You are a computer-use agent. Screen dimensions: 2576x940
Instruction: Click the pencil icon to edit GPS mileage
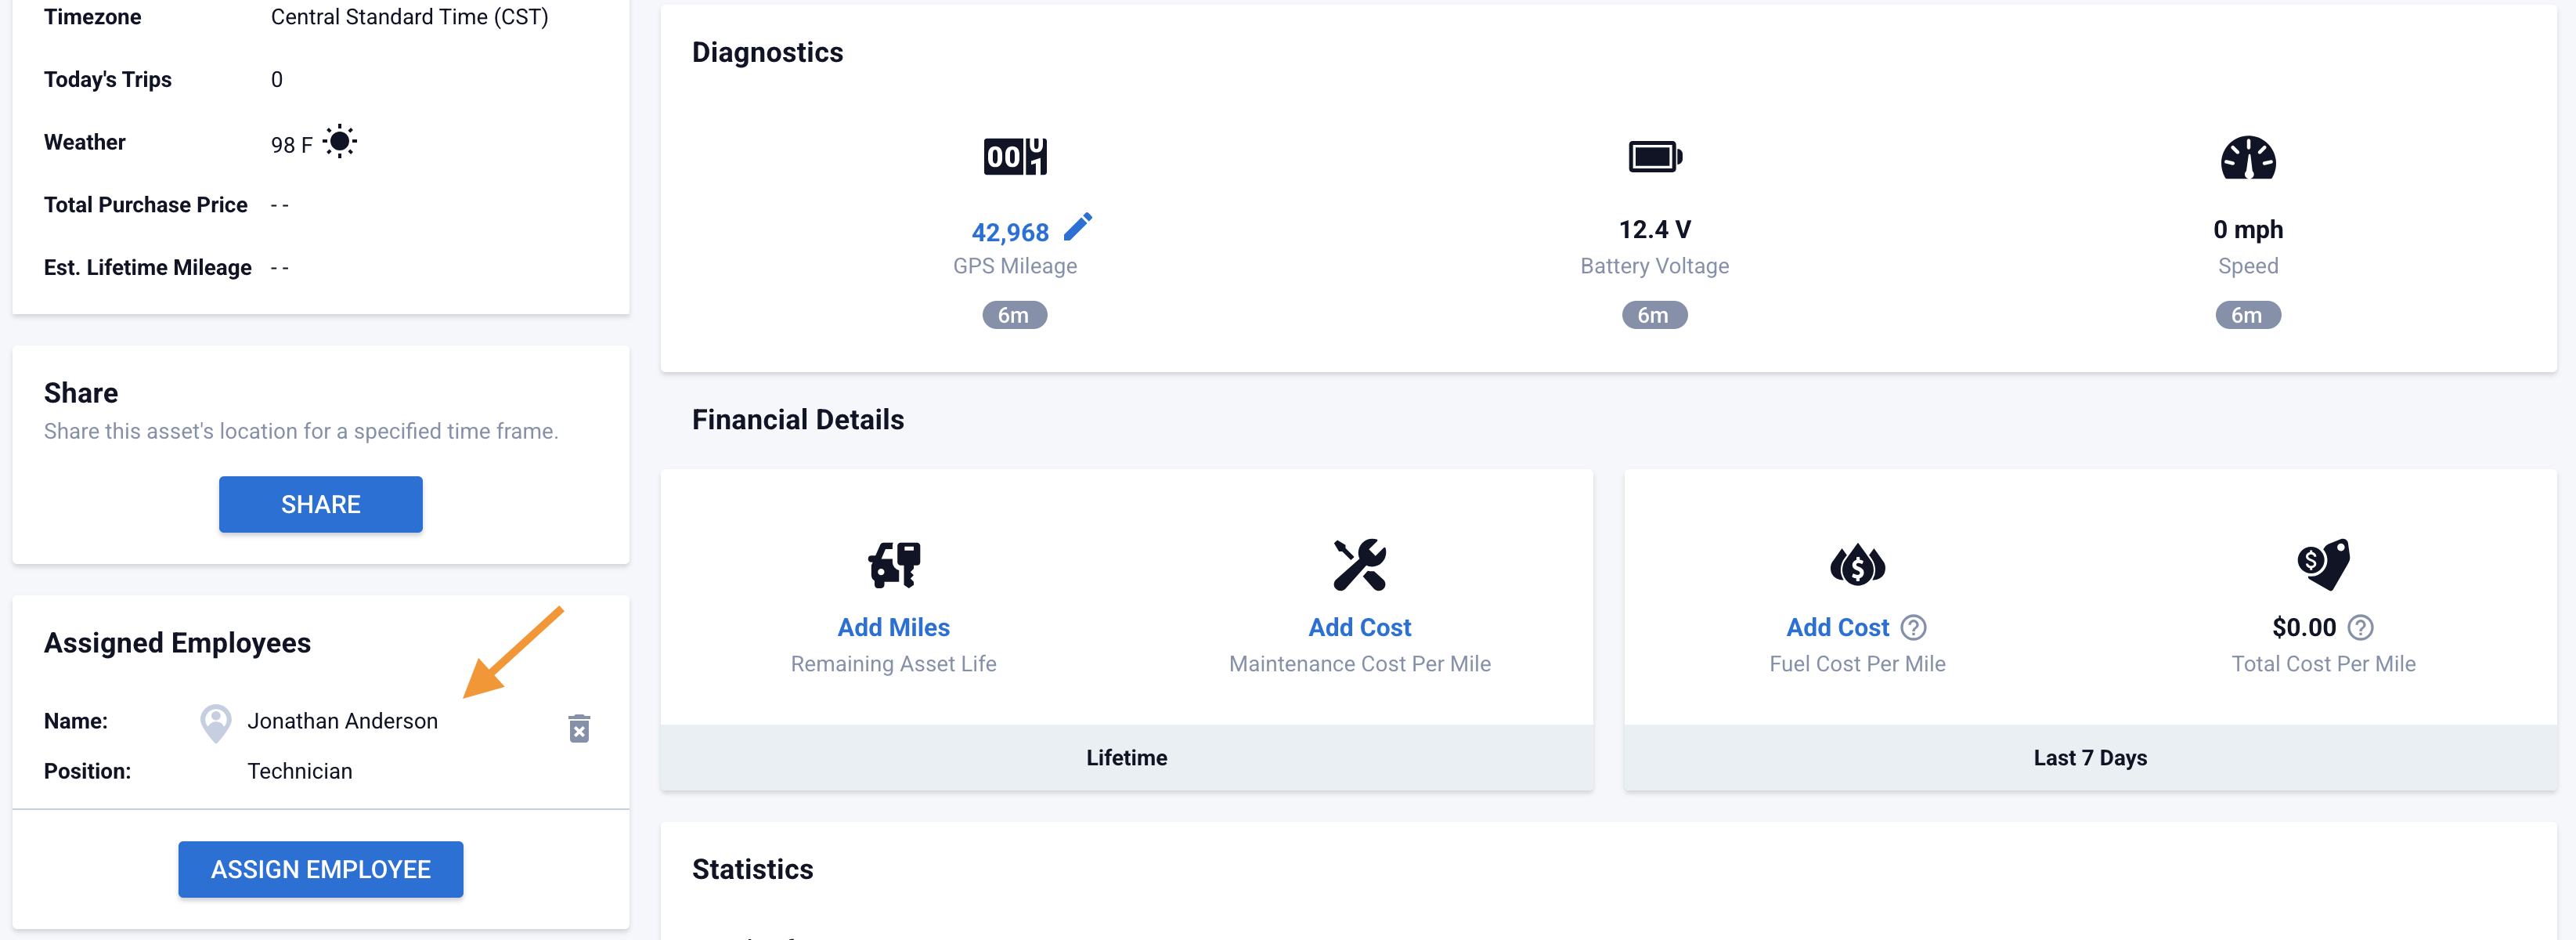coord(1077,228)
